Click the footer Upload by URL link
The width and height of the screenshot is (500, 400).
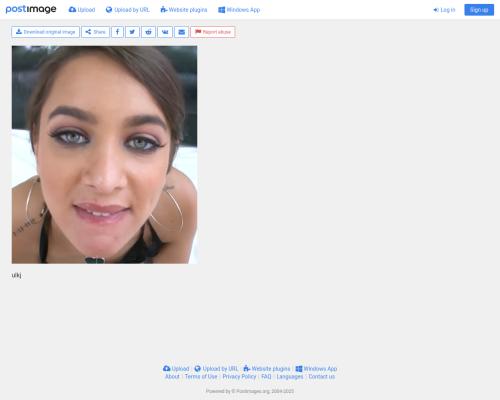[216, 369]
